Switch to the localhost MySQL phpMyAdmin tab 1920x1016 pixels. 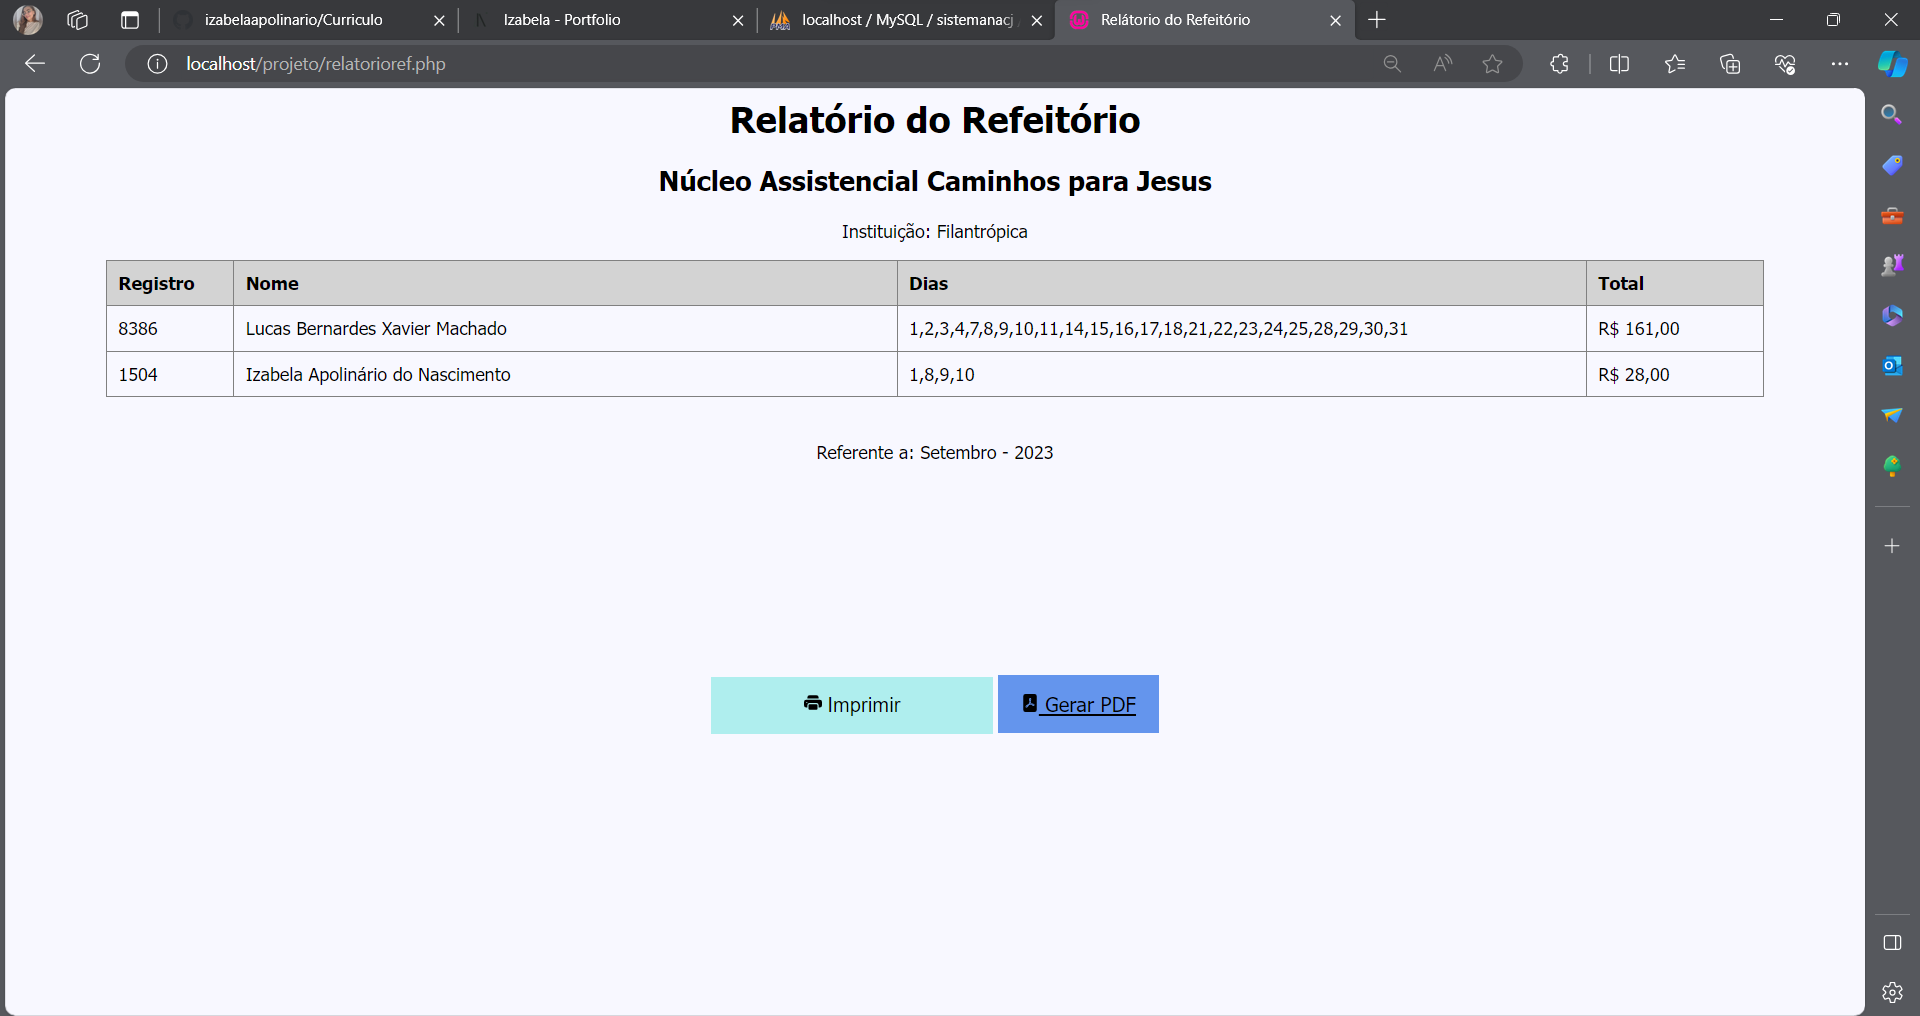pyautogui.click(x=906, y=20)
